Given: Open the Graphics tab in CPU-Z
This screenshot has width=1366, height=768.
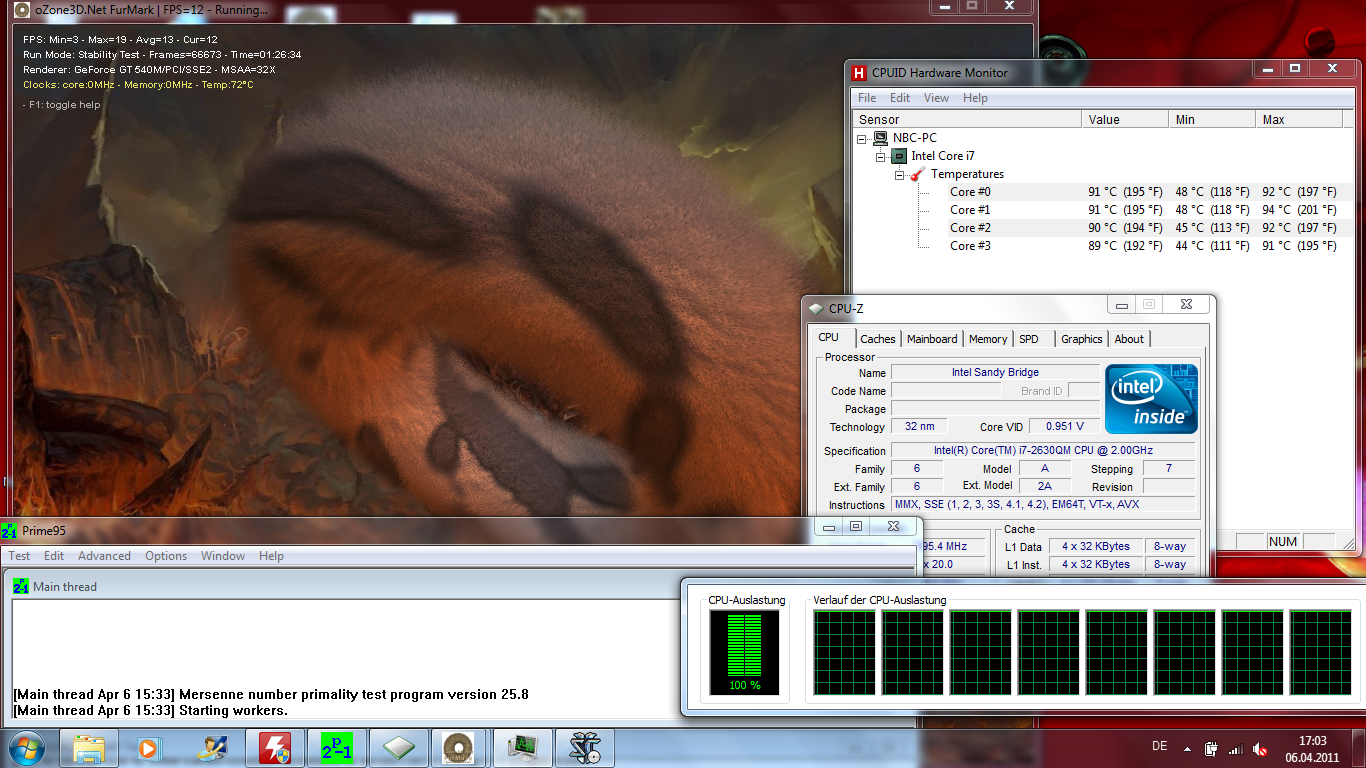Looking at the screenshot, I should click(1081, 339).
